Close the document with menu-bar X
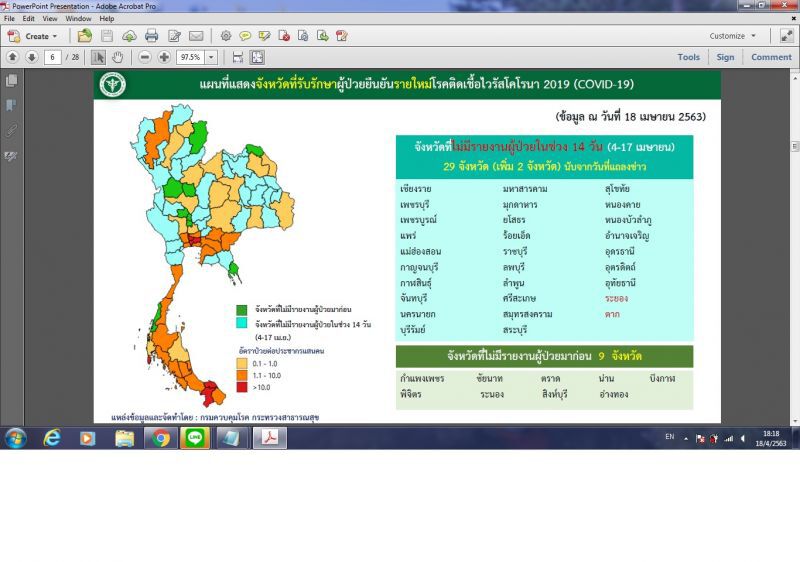 793,18
